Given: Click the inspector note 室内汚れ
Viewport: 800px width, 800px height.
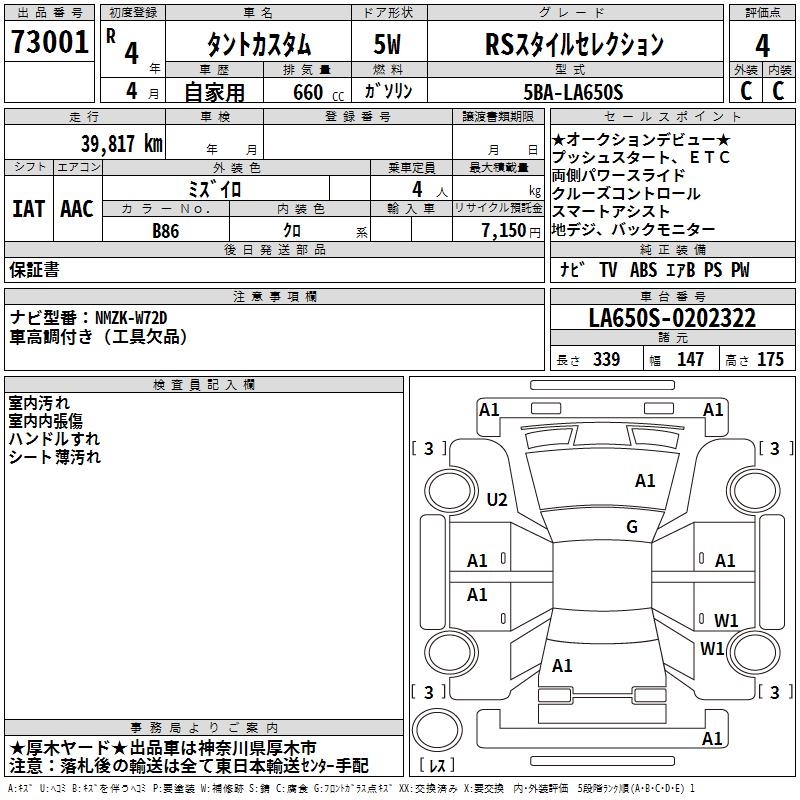Looking at the screenshot, I should tap(39, 403).
